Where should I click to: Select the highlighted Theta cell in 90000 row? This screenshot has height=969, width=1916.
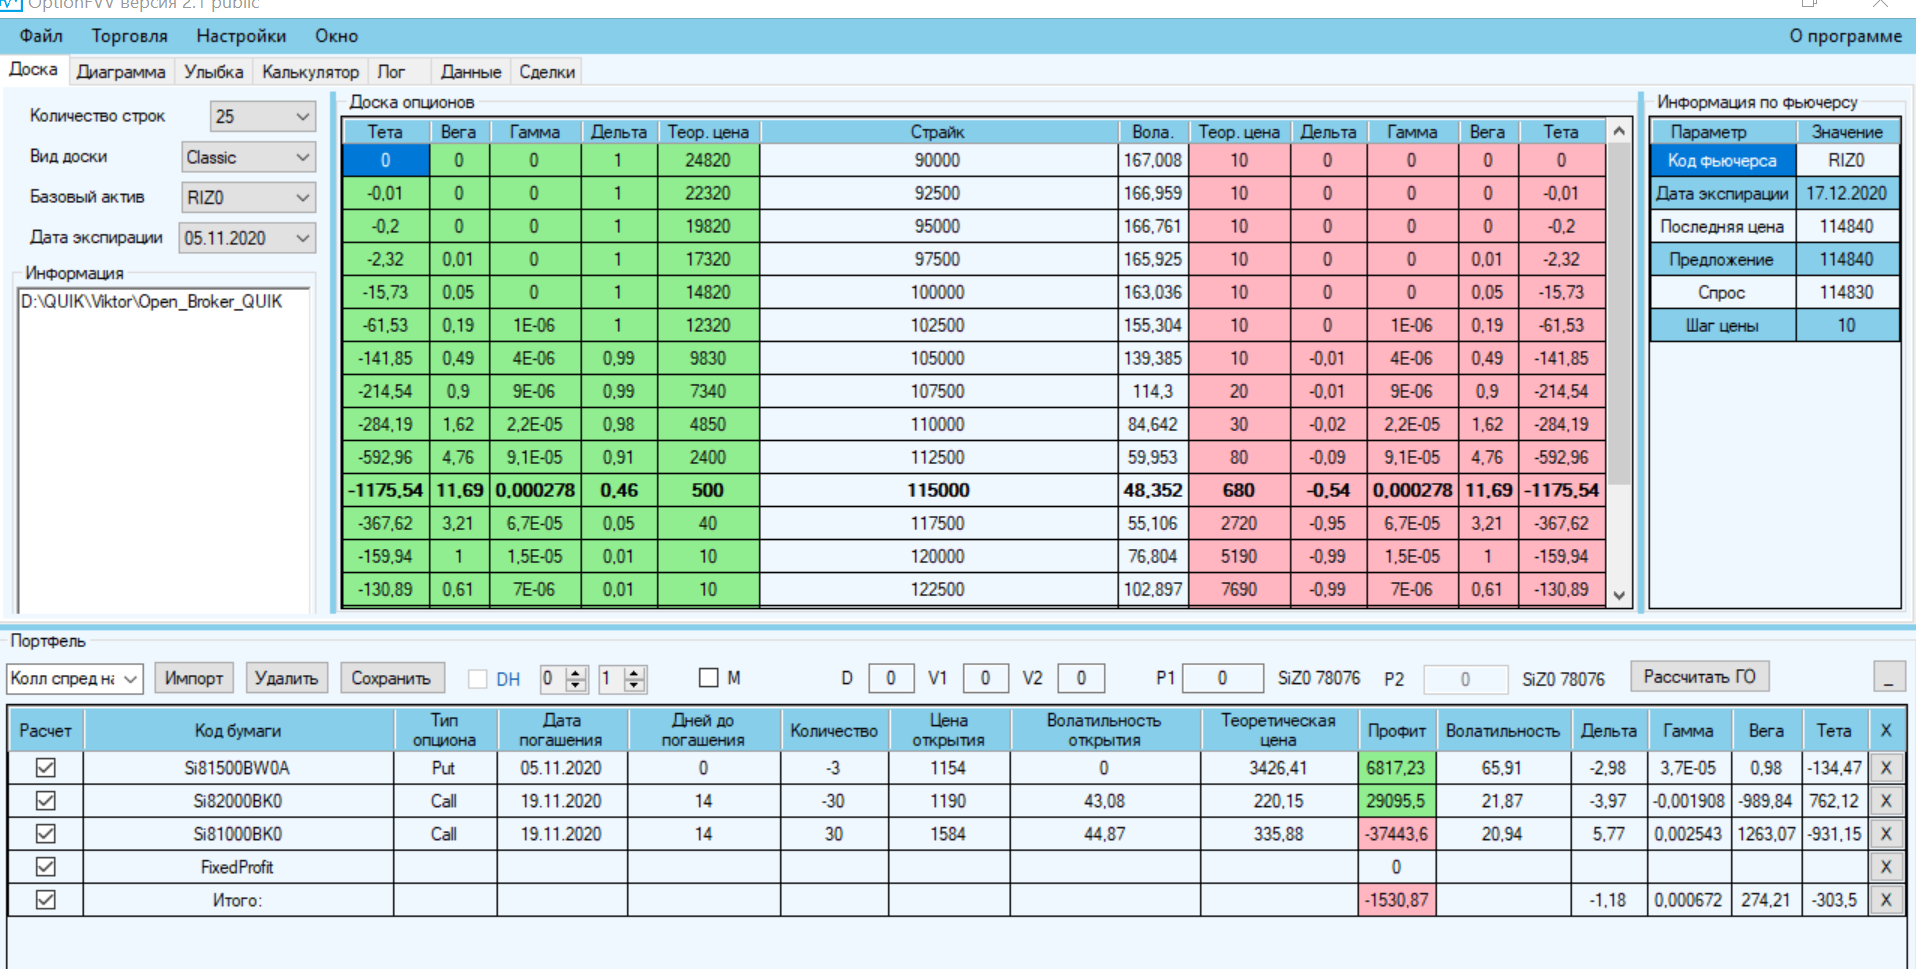386,160
